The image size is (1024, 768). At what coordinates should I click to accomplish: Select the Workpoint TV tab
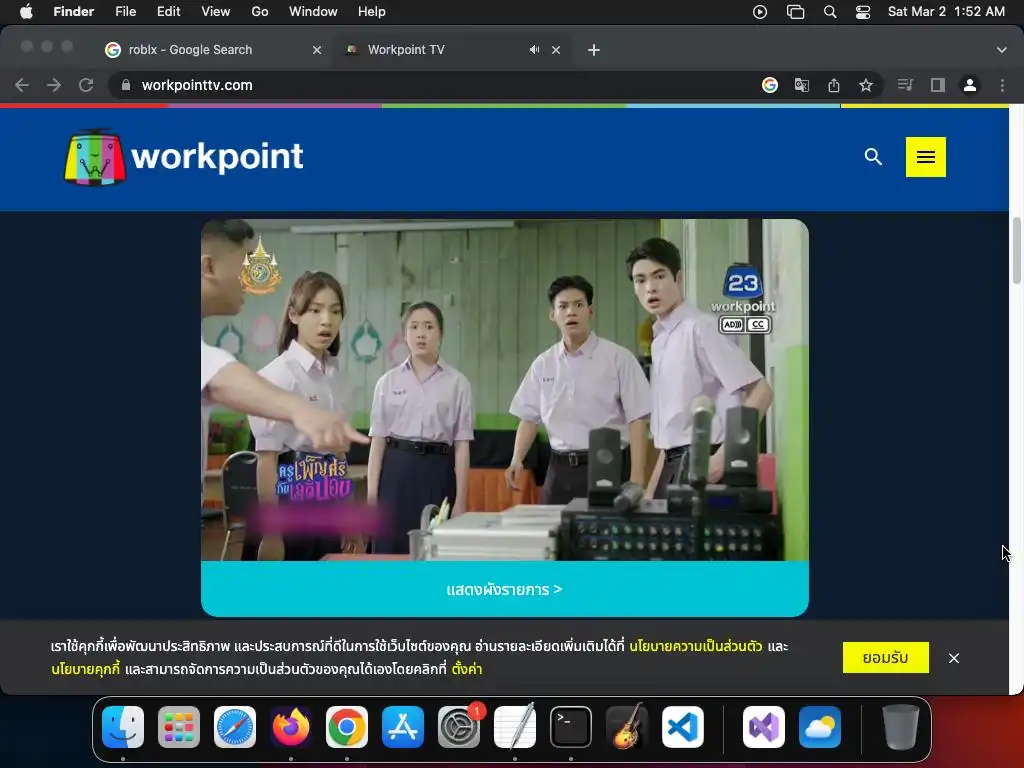tap(453, 50)
